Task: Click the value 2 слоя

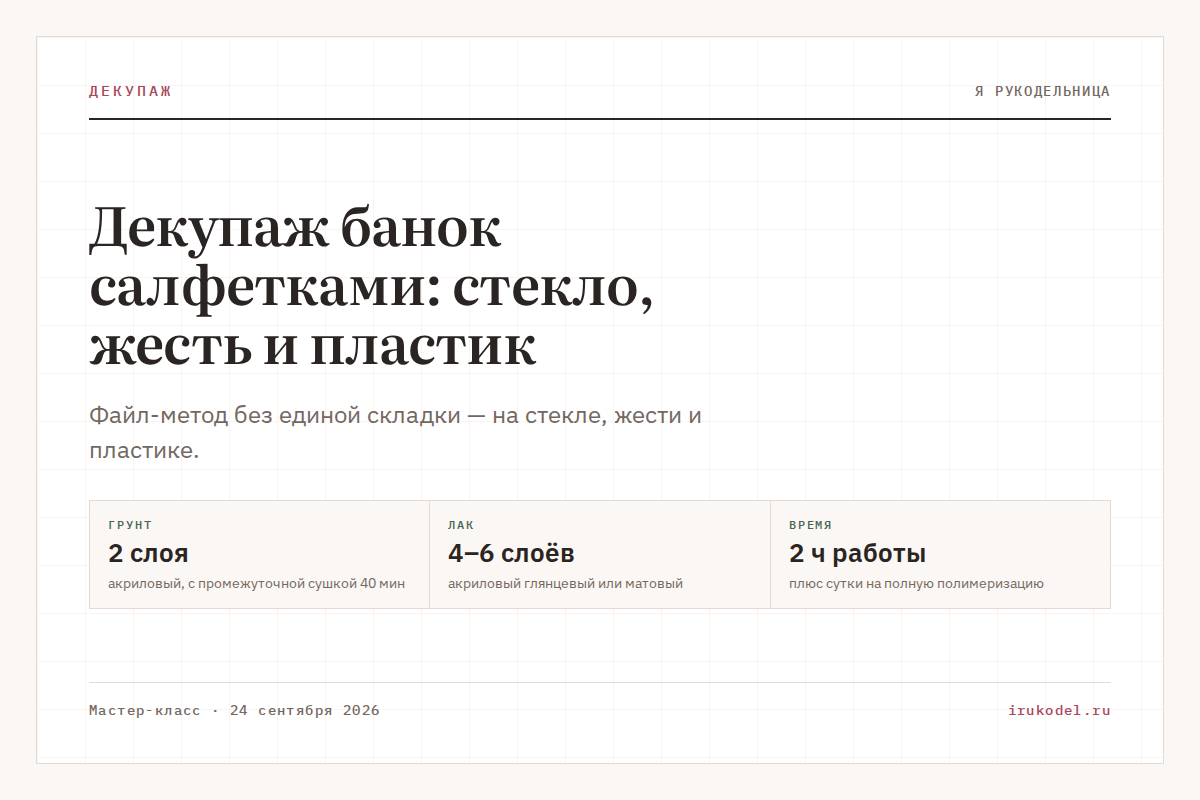Action: pyautogui.click(x=148, y=554)
